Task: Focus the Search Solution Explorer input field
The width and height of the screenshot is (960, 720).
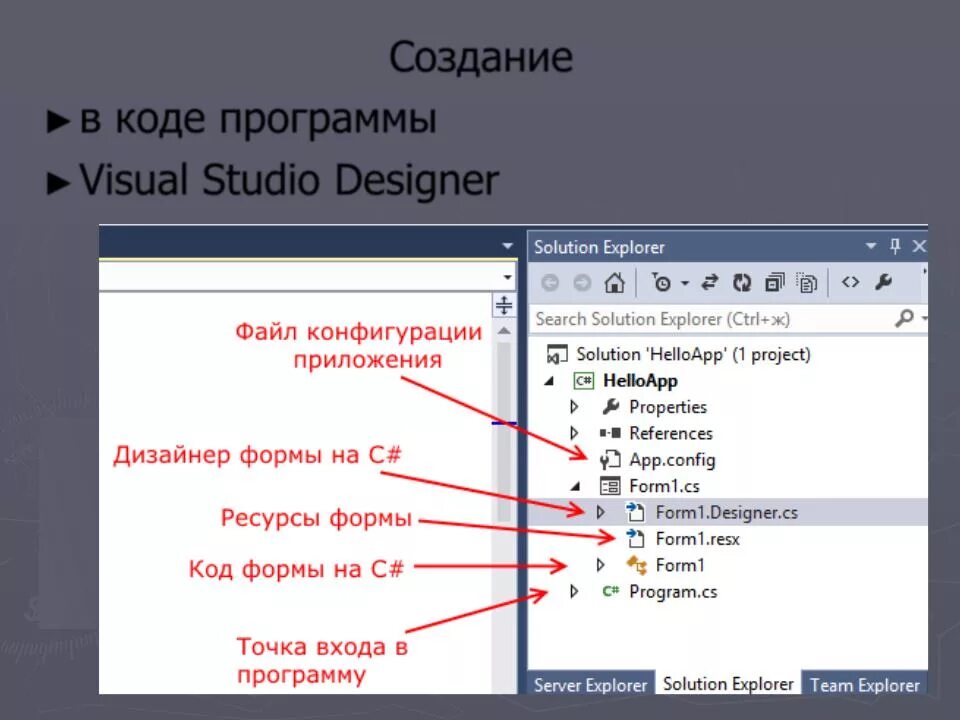Action: (x=713, y=319)
